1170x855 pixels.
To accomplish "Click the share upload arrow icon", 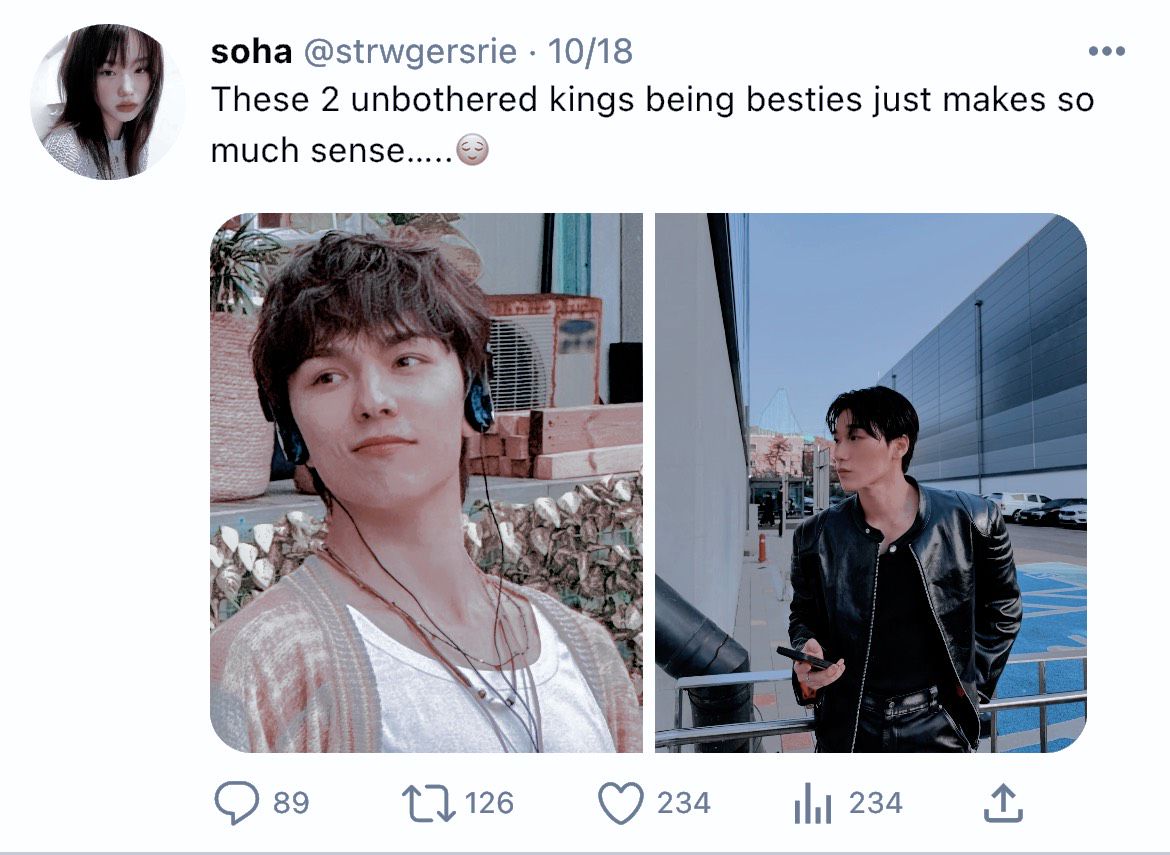I will (1002, 803).
